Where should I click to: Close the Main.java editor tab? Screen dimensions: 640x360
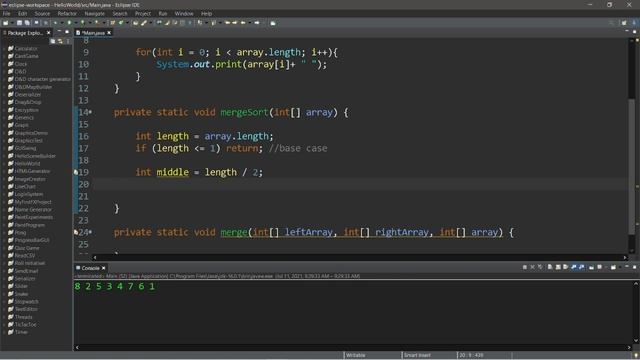tap(109, 33)
